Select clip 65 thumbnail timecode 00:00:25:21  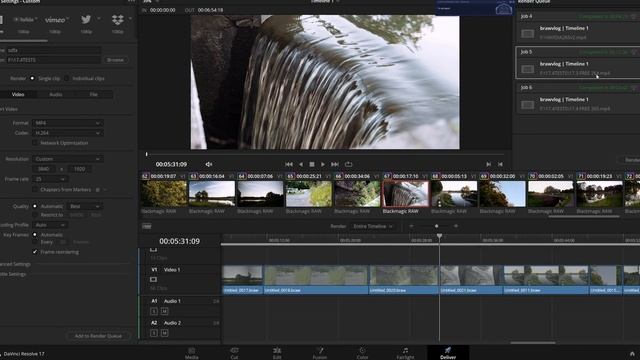click(x=309, y=194)
